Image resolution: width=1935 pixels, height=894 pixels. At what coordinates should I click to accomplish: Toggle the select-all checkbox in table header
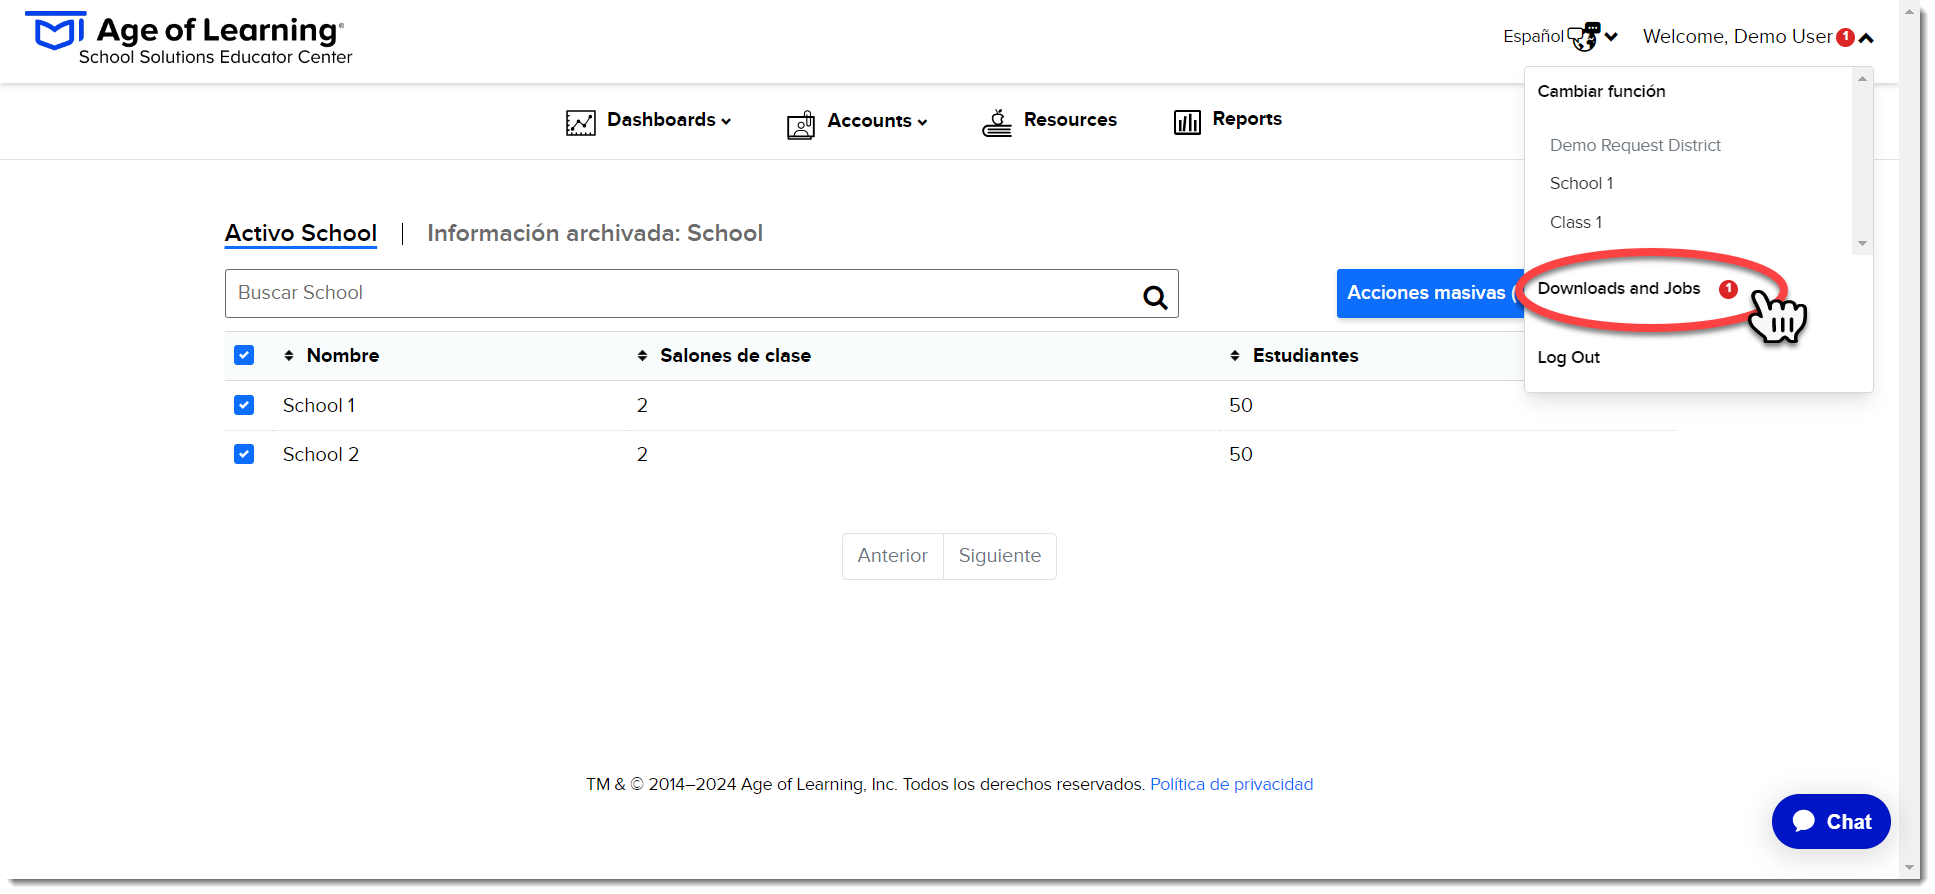[244, 355]
